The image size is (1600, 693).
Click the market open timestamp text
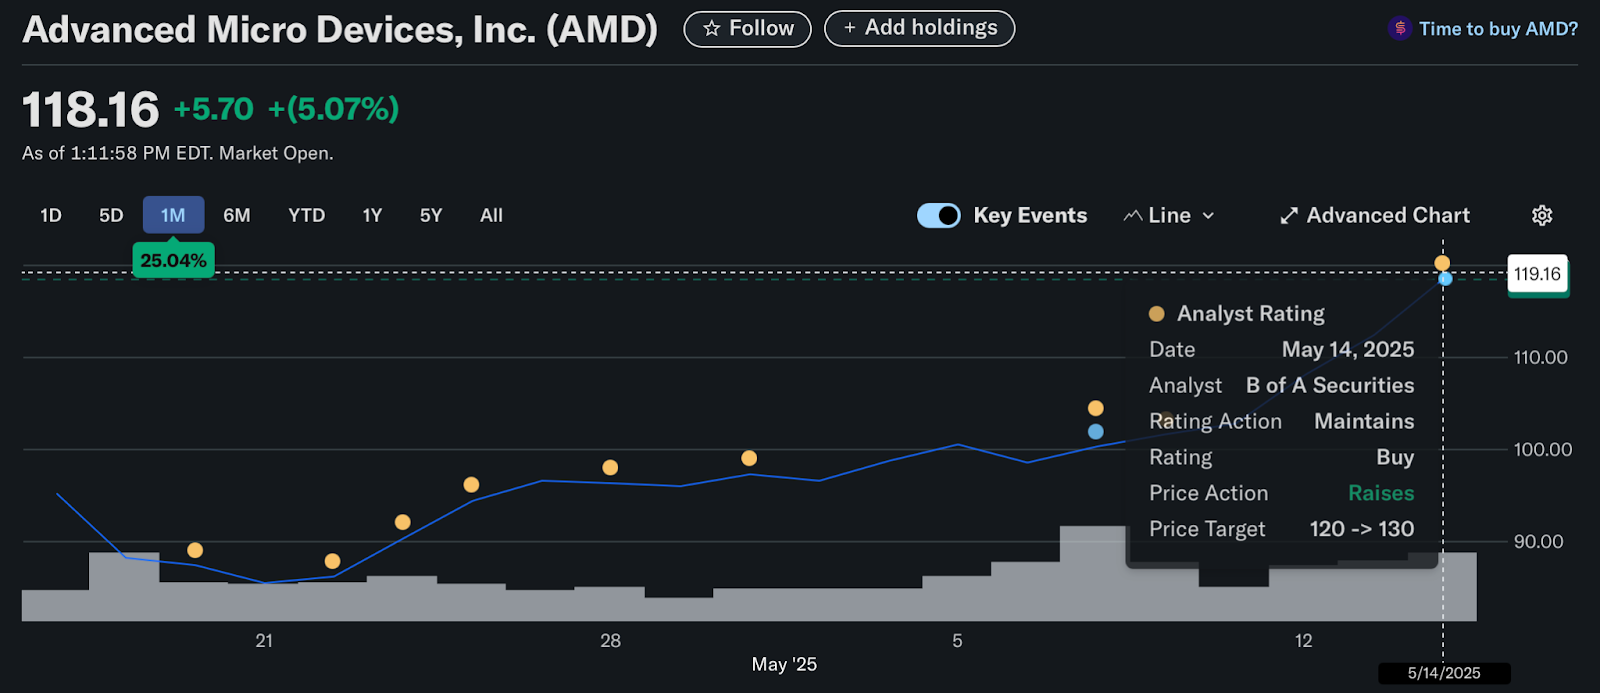click(x=178, y=153)
